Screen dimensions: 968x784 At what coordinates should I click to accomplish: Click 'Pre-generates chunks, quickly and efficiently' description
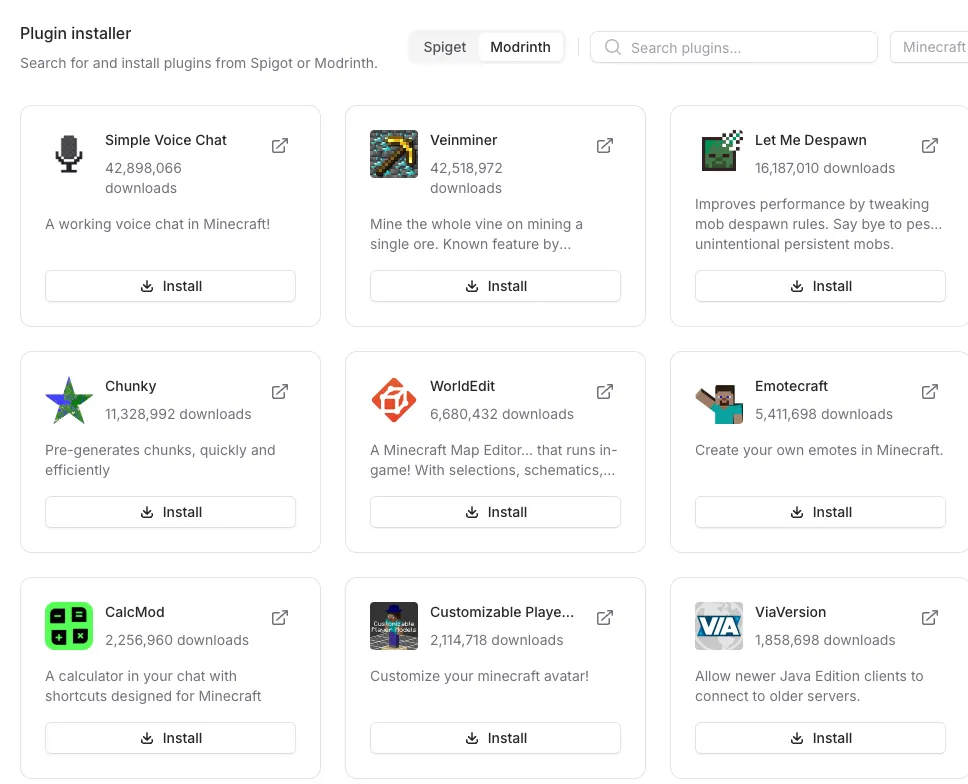pos(160,460)
